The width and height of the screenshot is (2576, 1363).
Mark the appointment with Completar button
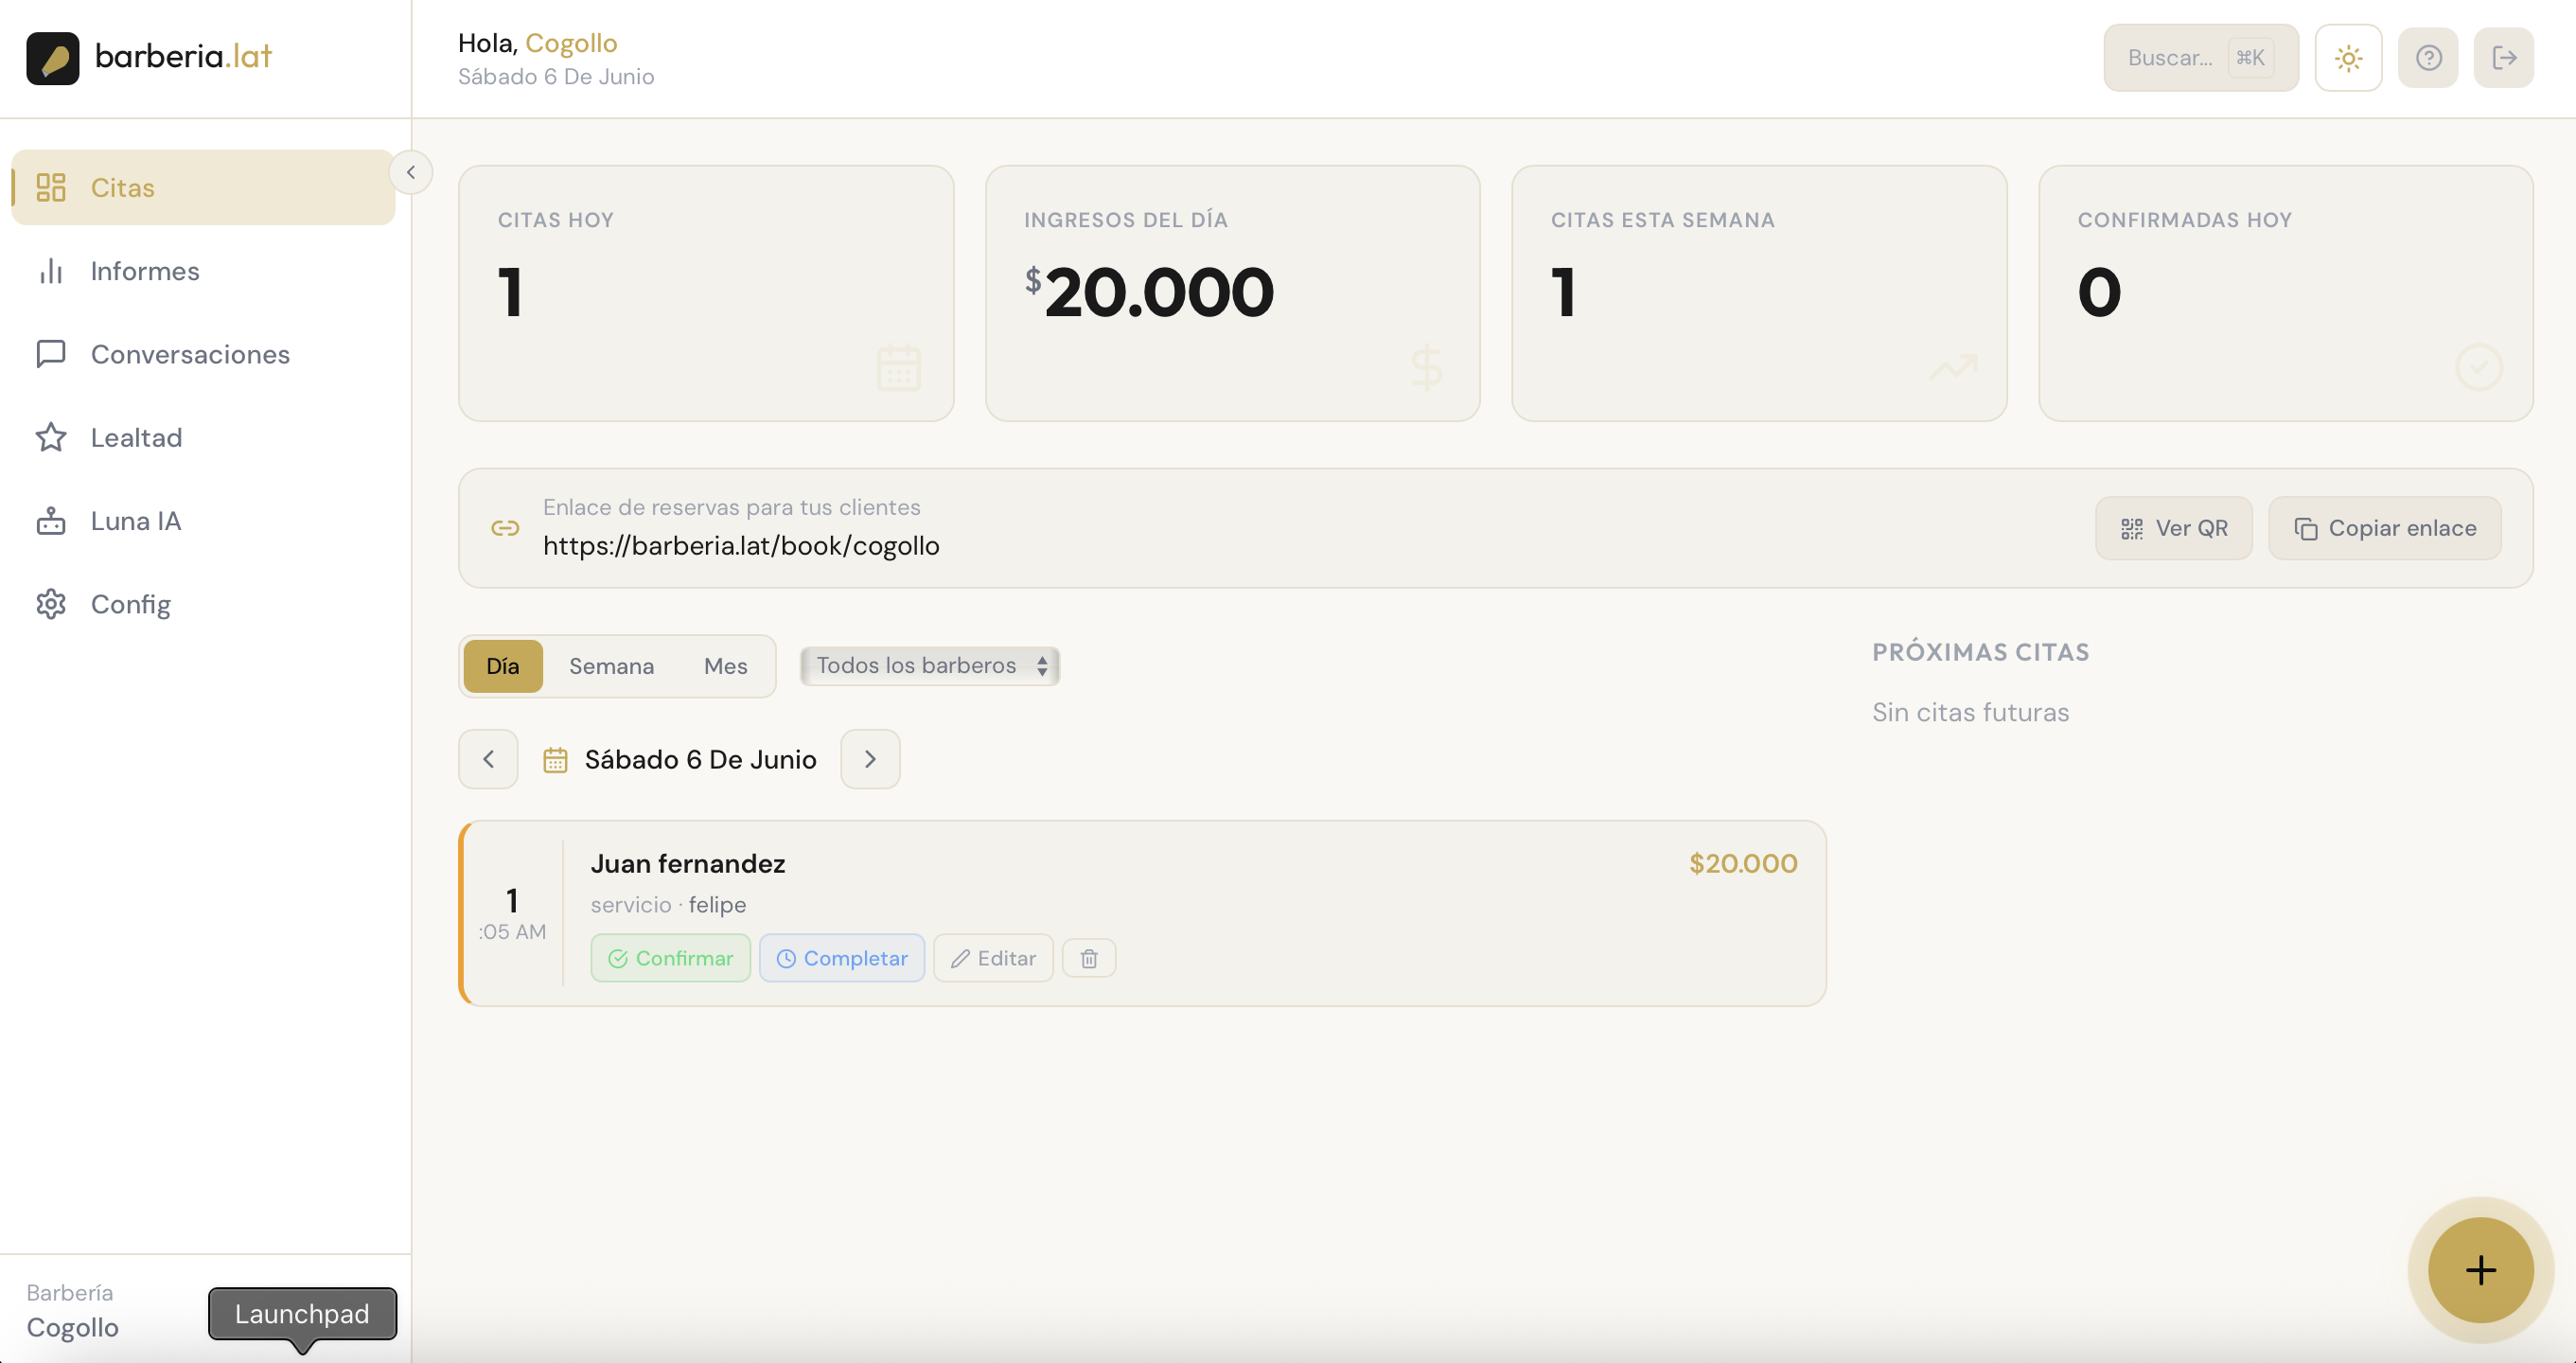tap(842, 958)
